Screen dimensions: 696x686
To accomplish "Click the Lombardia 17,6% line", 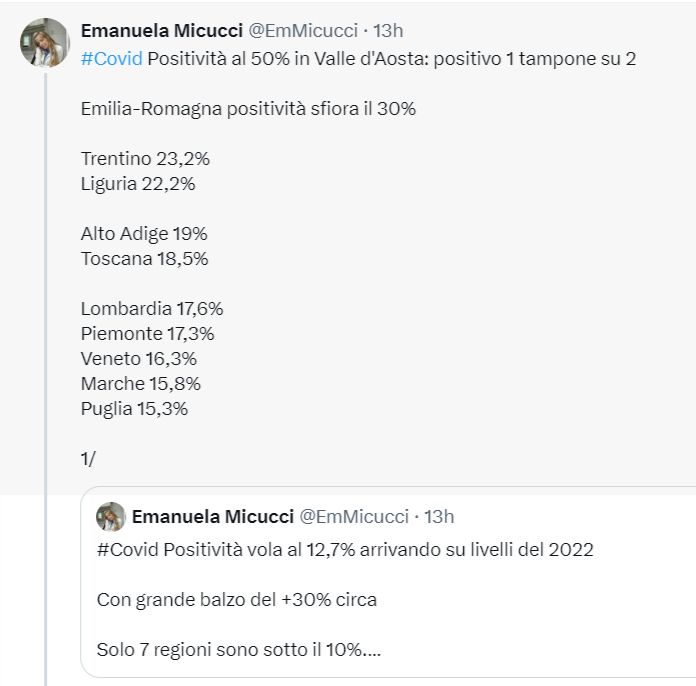I will pos(152,308).
